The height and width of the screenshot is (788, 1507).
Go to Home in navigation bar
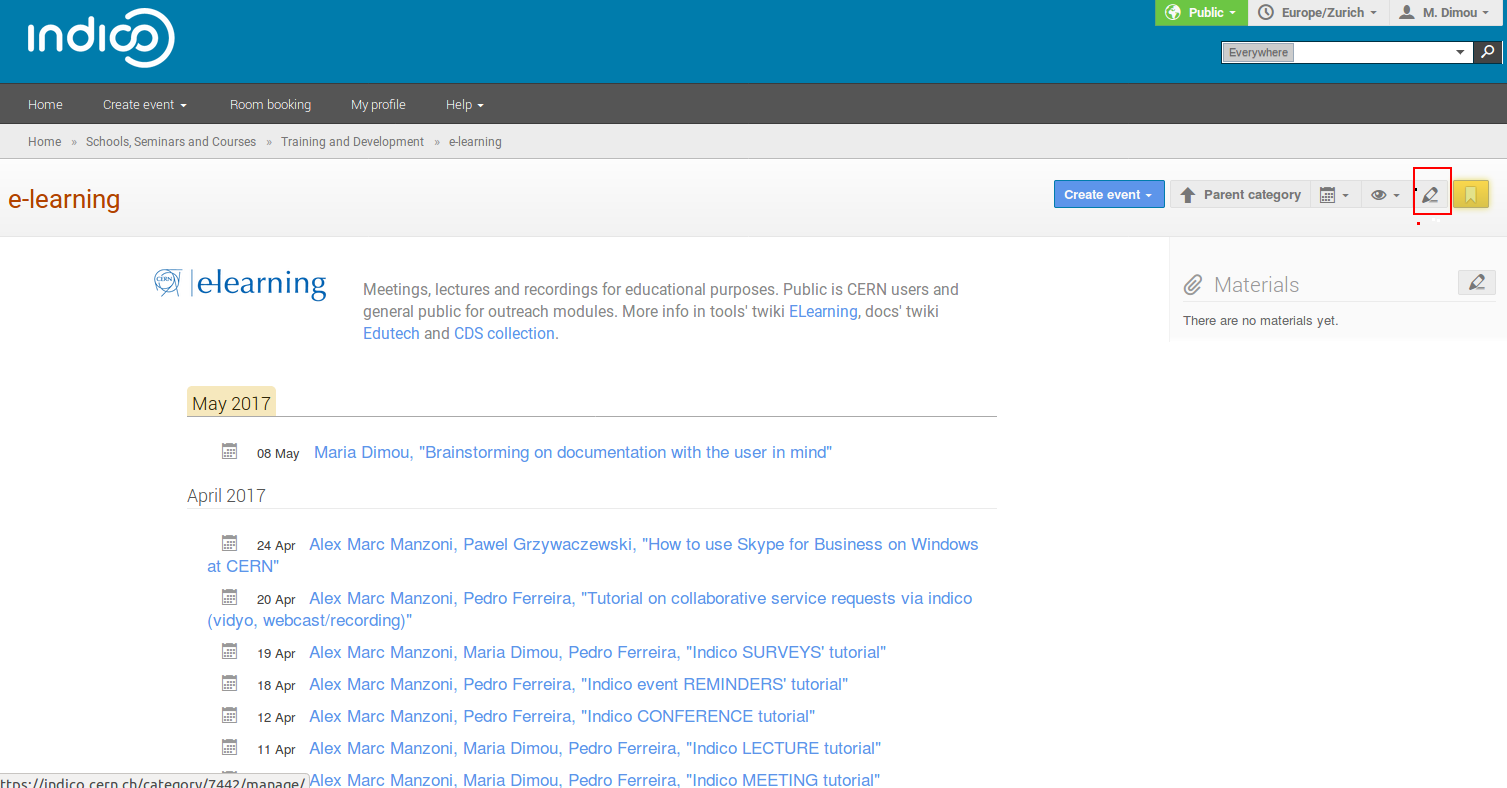[x=45, y=104]
